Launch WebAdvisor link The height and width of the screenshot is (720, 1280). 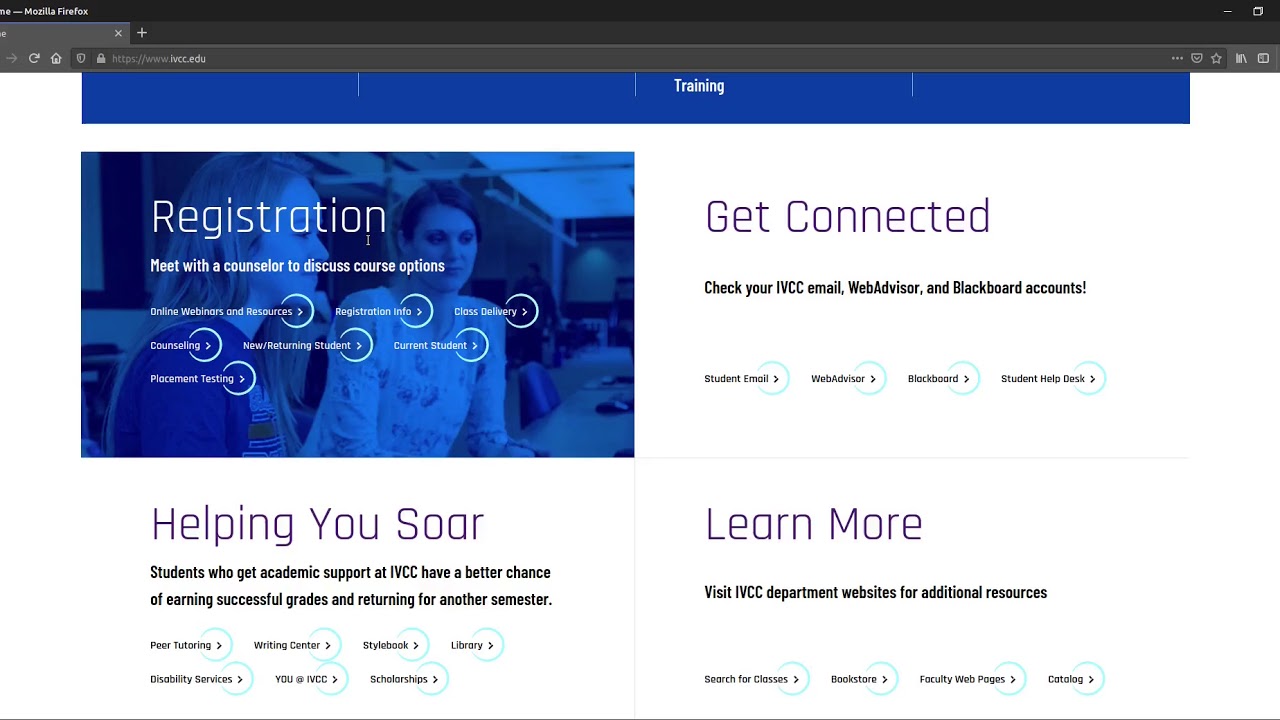[x=847, y=378]
